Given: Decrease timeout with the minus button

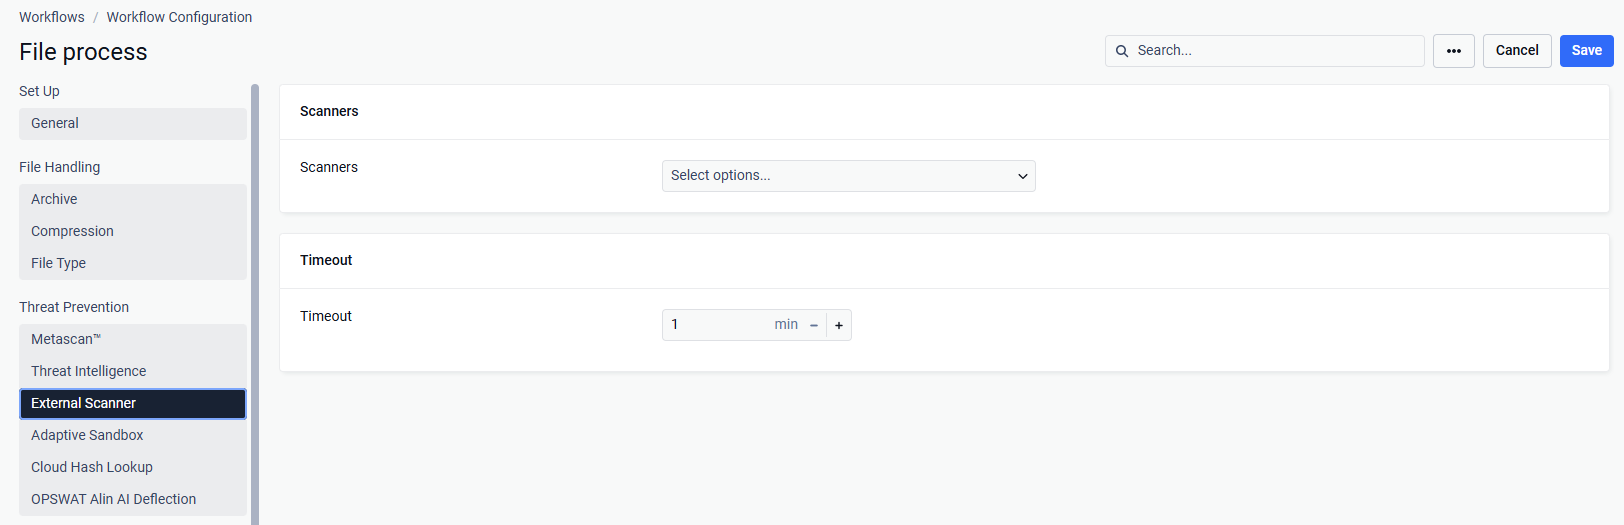Looking at the screenshot, I should (814, 325).
